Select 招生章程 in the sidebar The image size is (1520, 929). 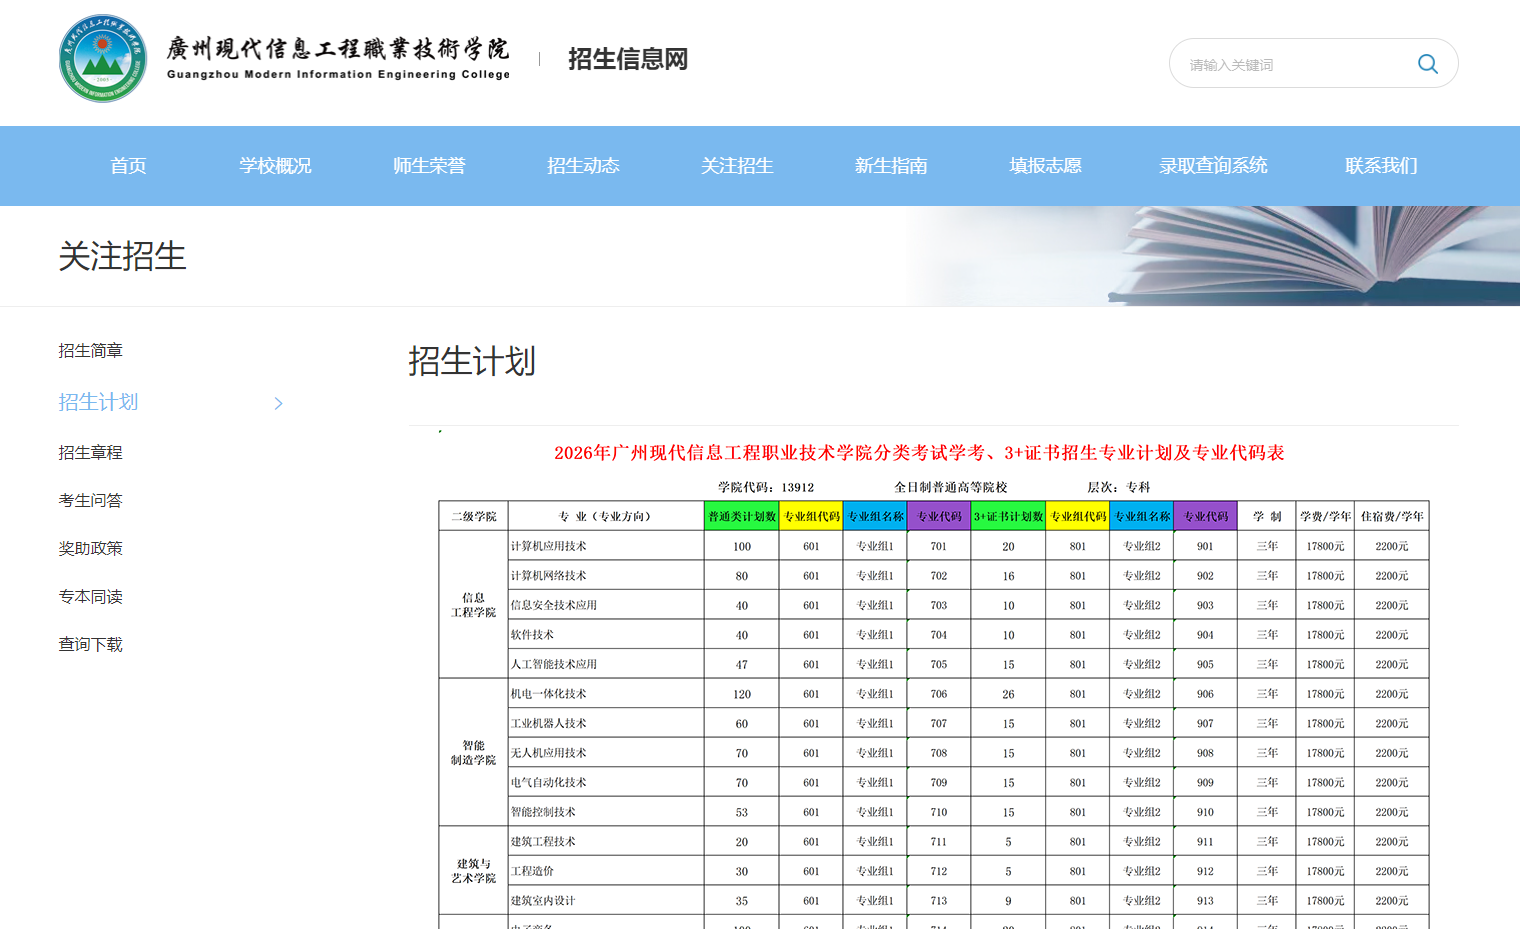pyautogui.click(x=90, y=452)
